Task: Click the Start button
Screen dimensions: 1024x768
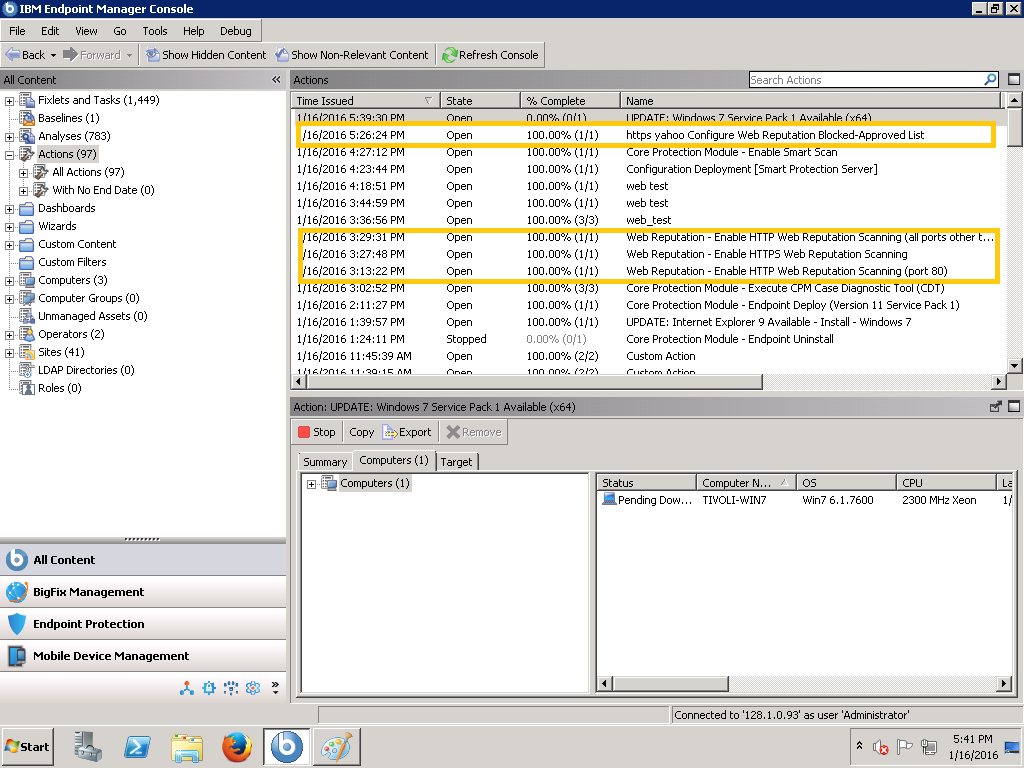Action: click(27, 746)
